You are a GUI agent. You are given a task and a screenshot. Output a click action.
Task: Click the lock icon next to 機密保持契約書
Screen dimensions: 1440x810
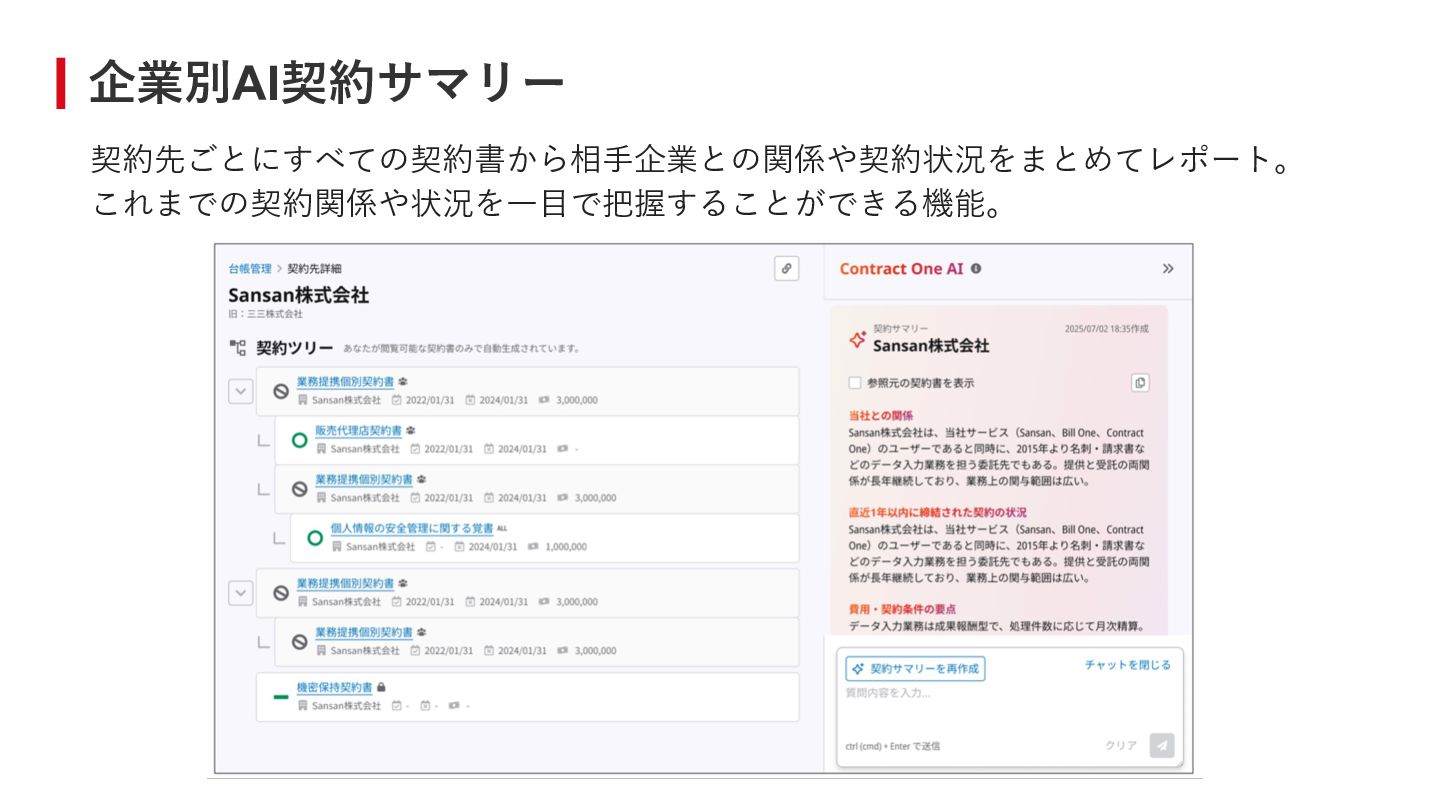click(x=381, y=688)
